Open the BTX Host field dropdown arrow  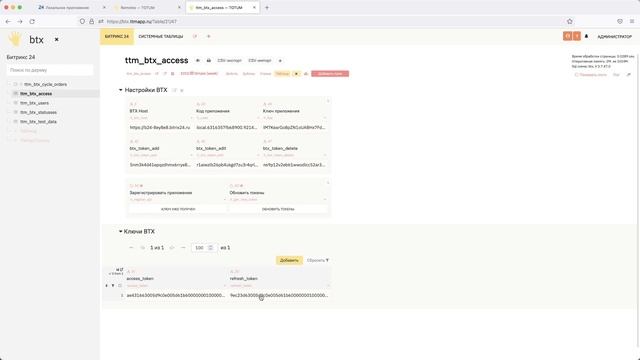click(192, 118)
